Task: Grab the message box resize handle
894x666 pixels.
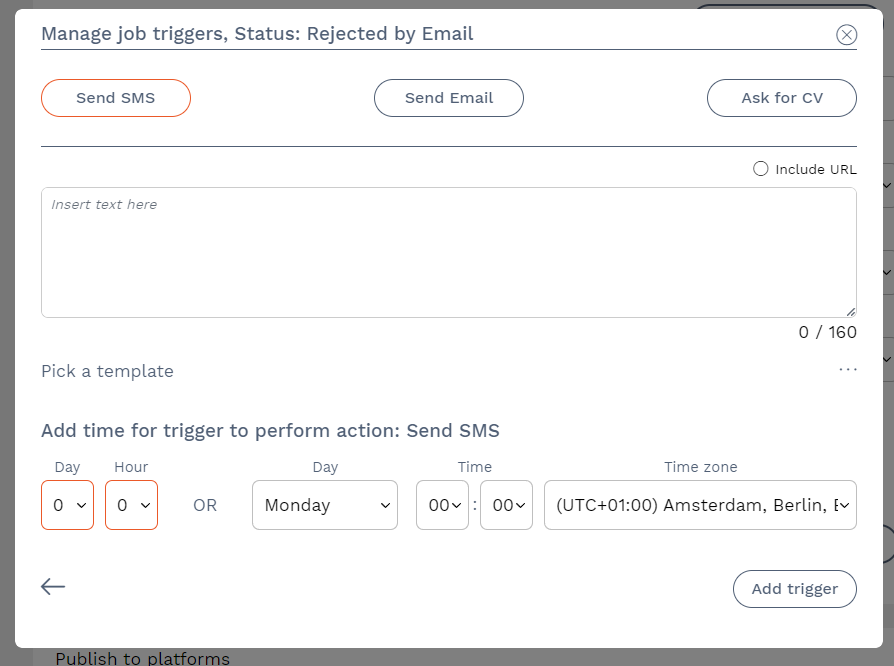Action: tap(850, 311)
